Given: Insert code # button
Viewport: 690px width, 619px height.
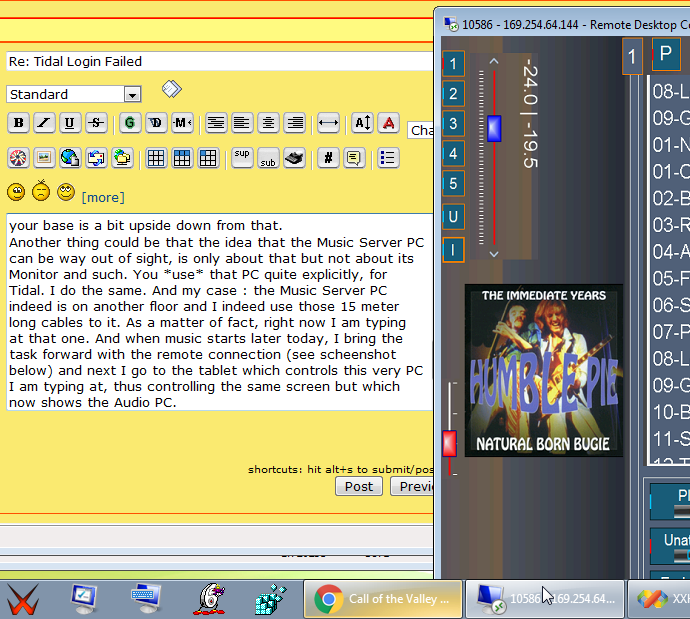Looking at the screenshot, I should pos(328,158).
